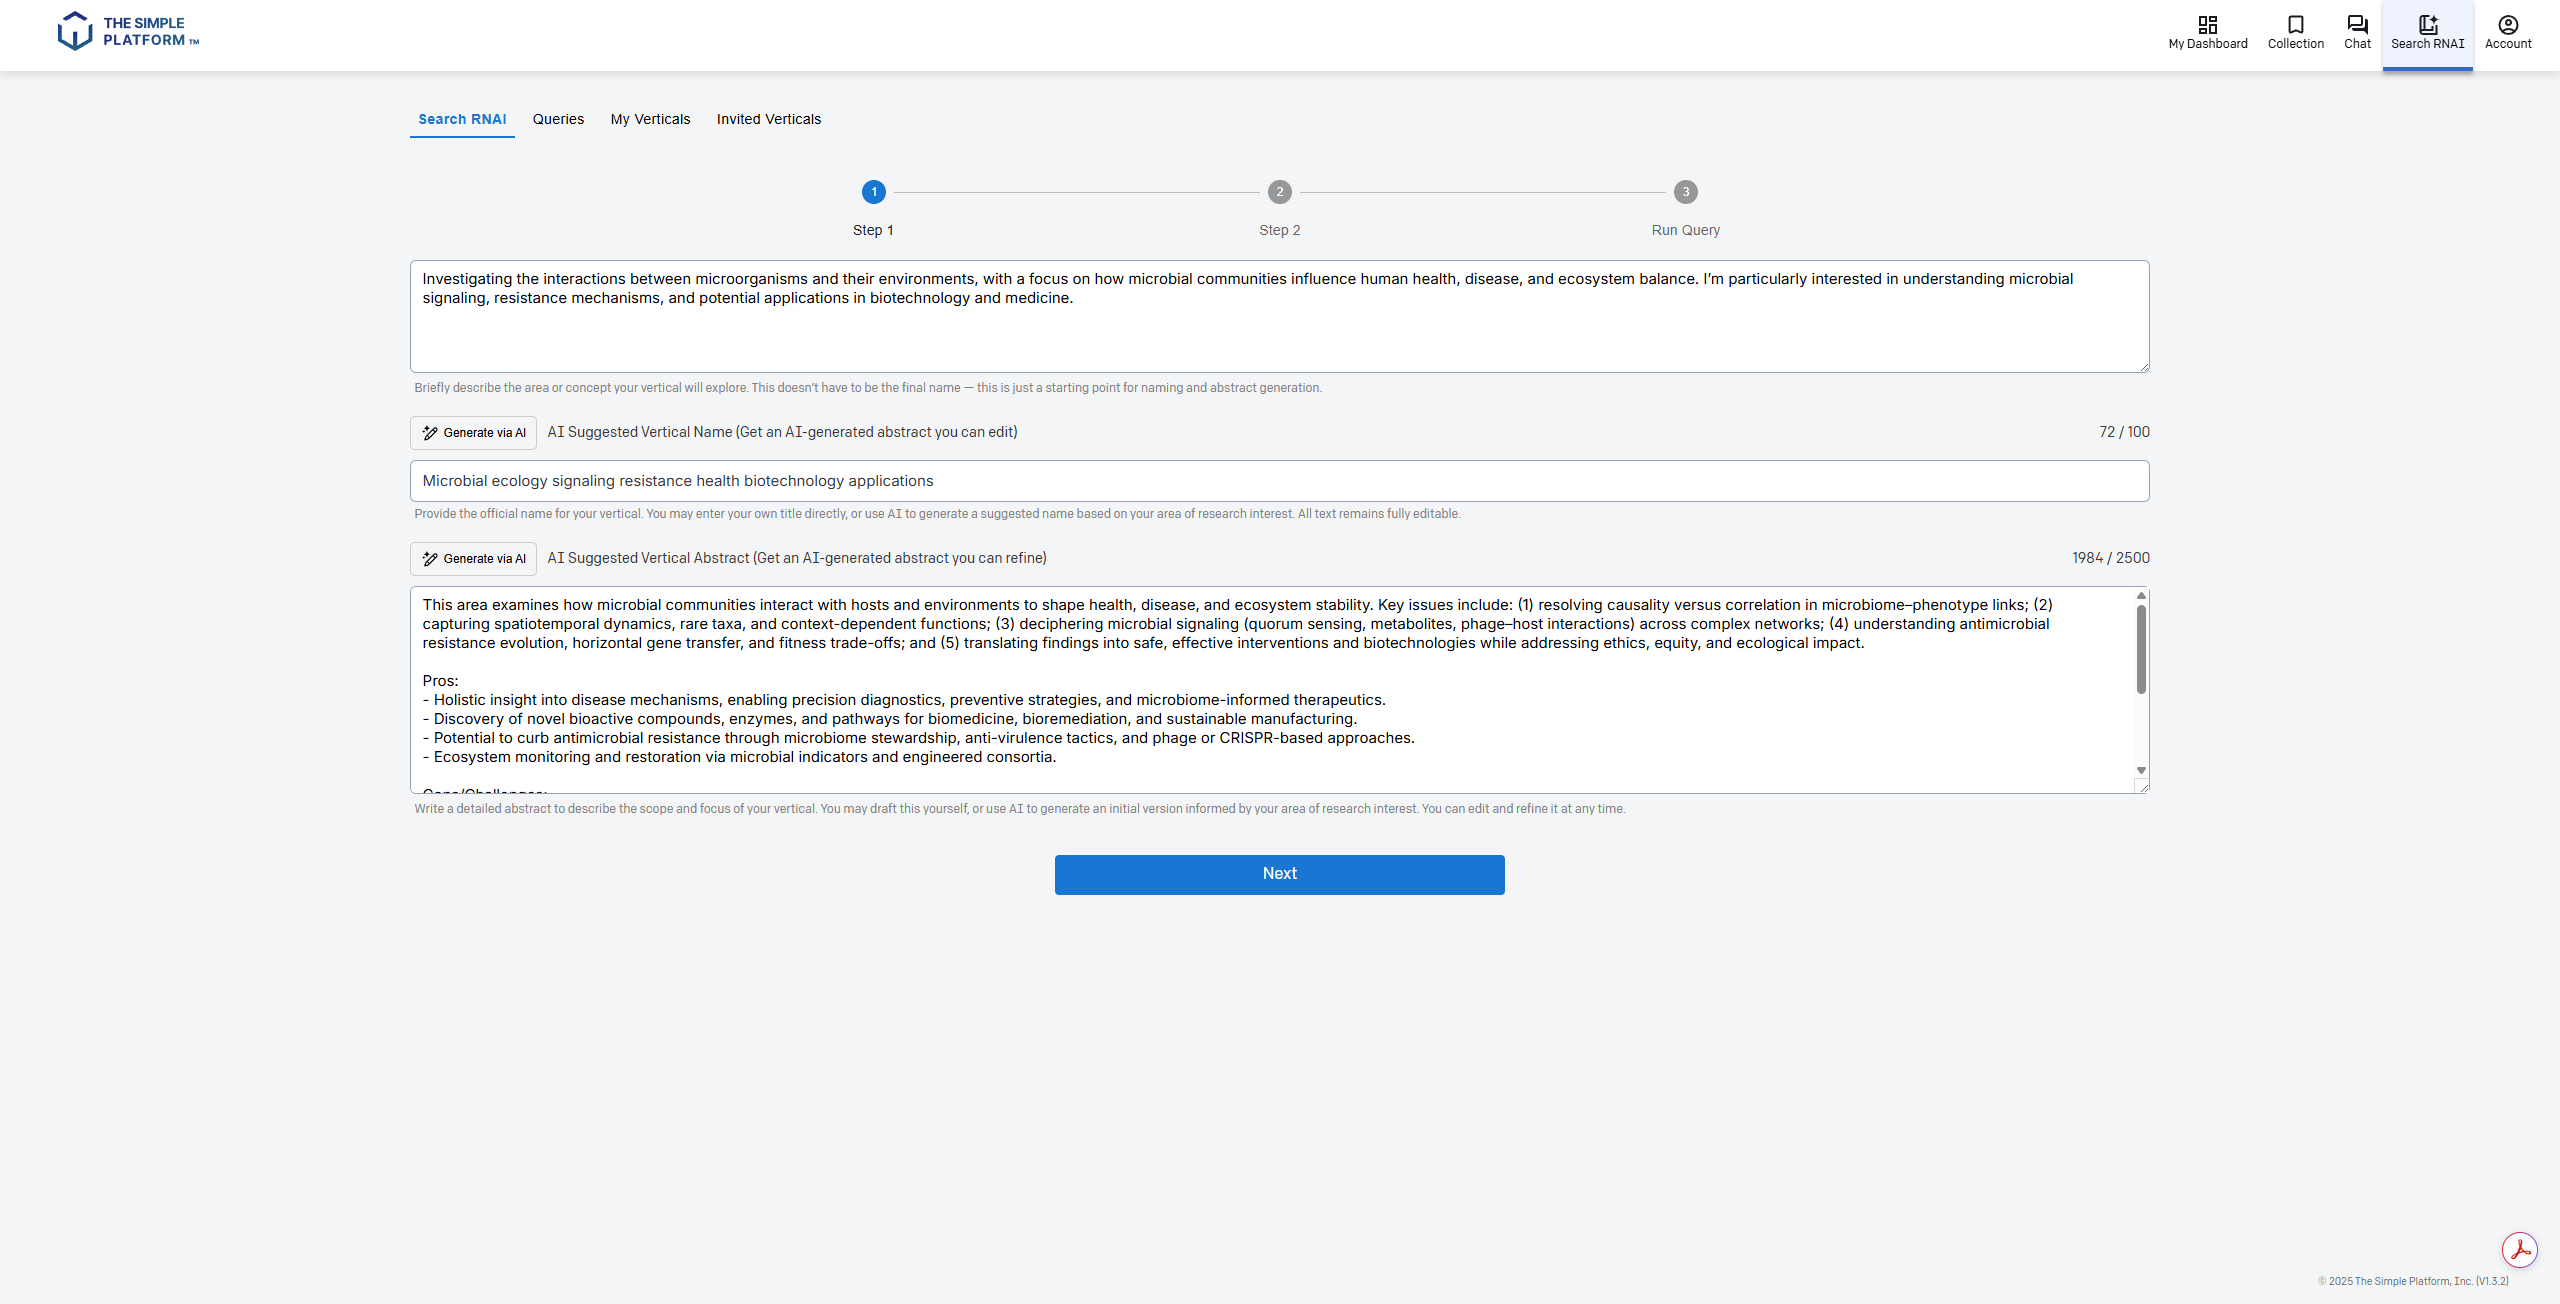The height and width of the screenshot is (1304, 2560).
Task: Open the Invited Verticals tab
Action: (768, 119)
